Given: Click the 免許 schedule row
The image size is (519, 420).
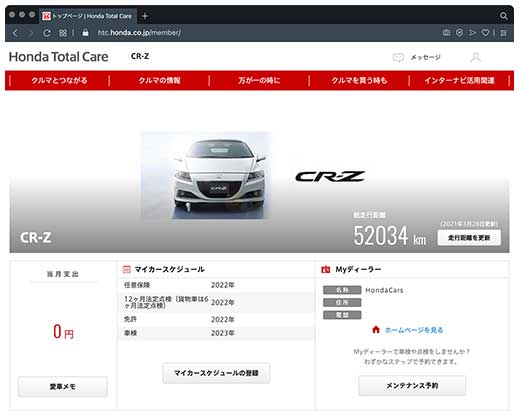Looking at the screenshot, I should click(x=216, y=319).
